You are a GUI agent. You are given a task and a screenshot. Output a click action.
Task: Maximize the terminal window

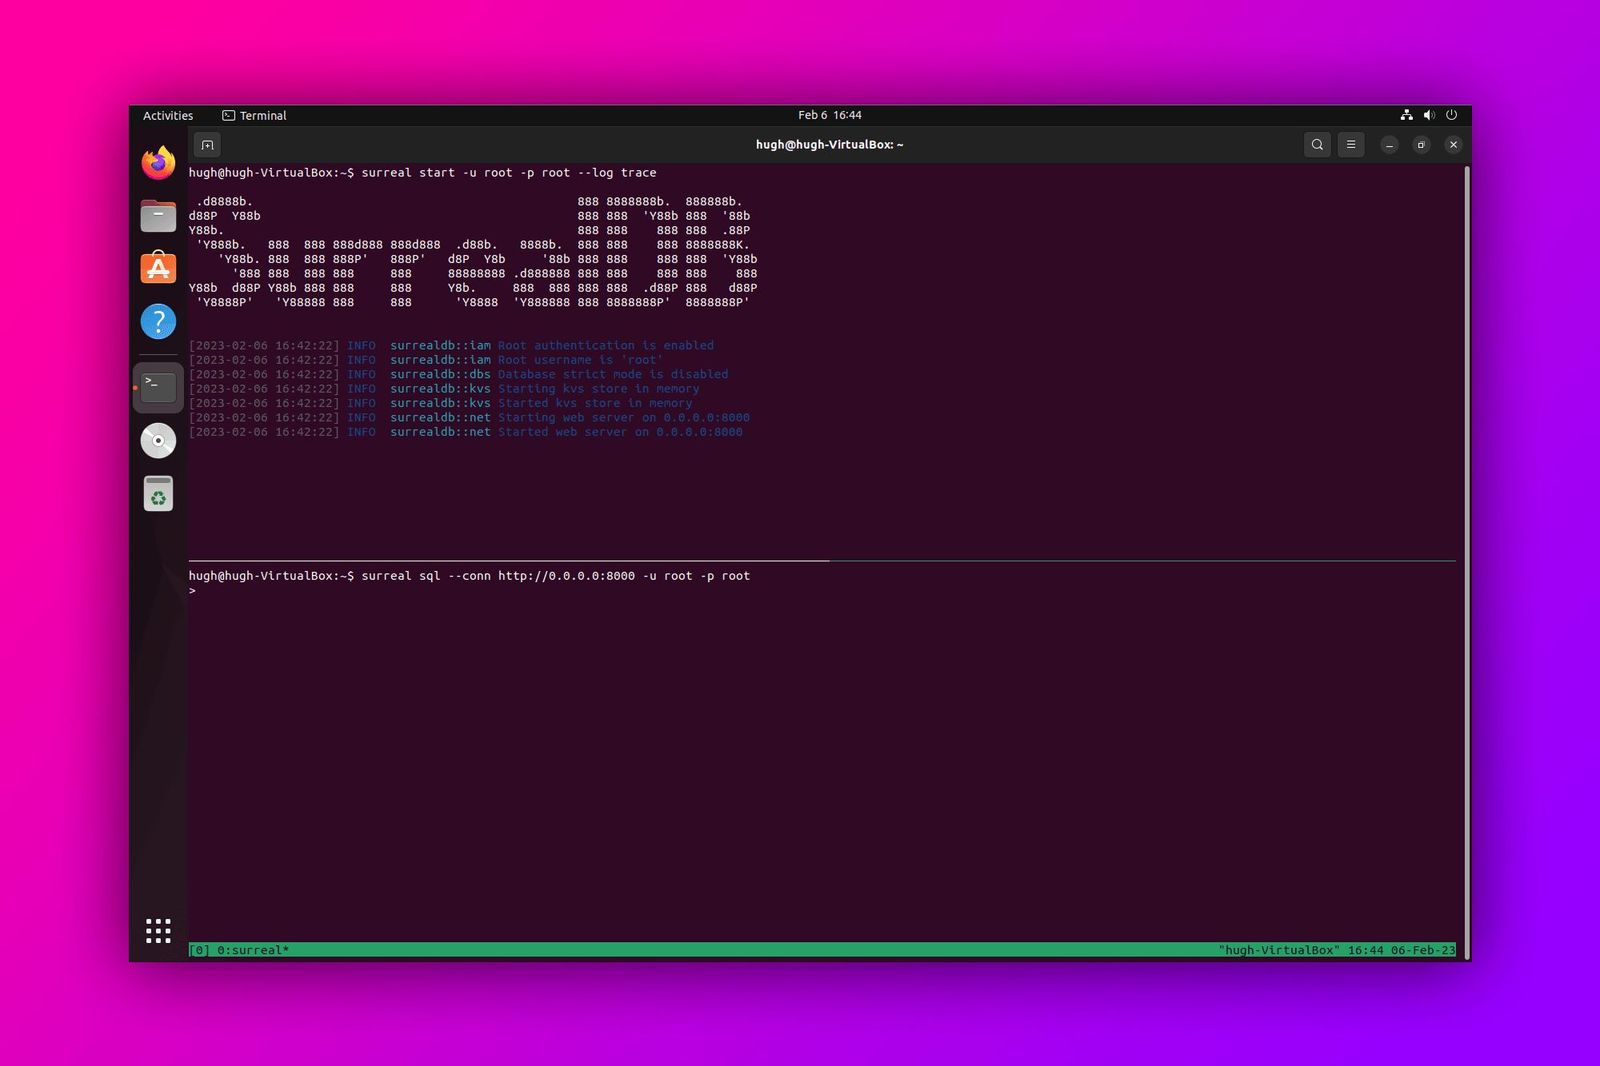pos(1421,145)
